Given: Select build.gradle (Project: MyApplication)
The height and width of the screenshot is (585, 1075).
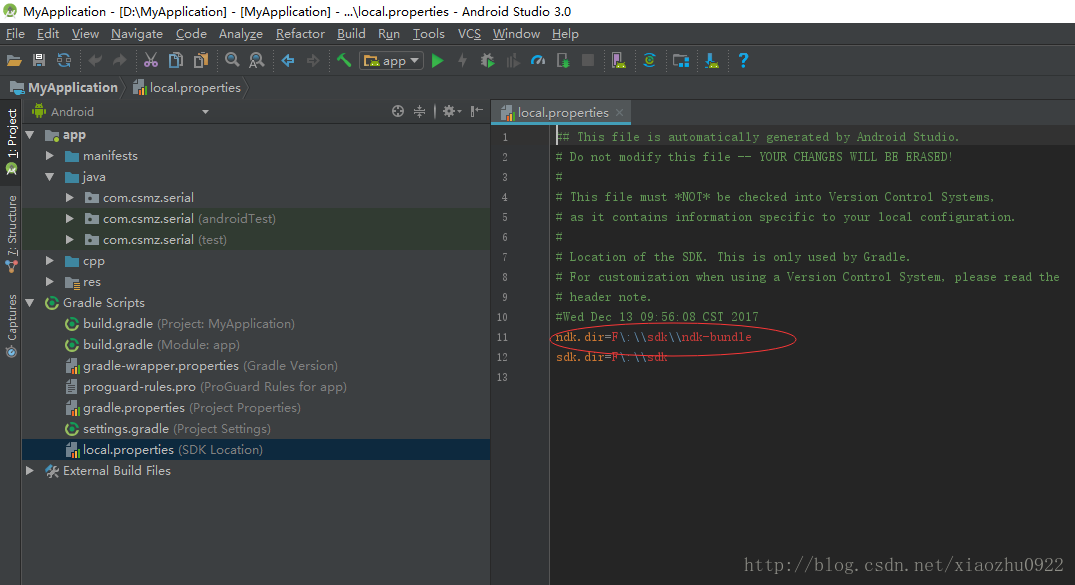Looking at the screenshot, I should (180, 324).
